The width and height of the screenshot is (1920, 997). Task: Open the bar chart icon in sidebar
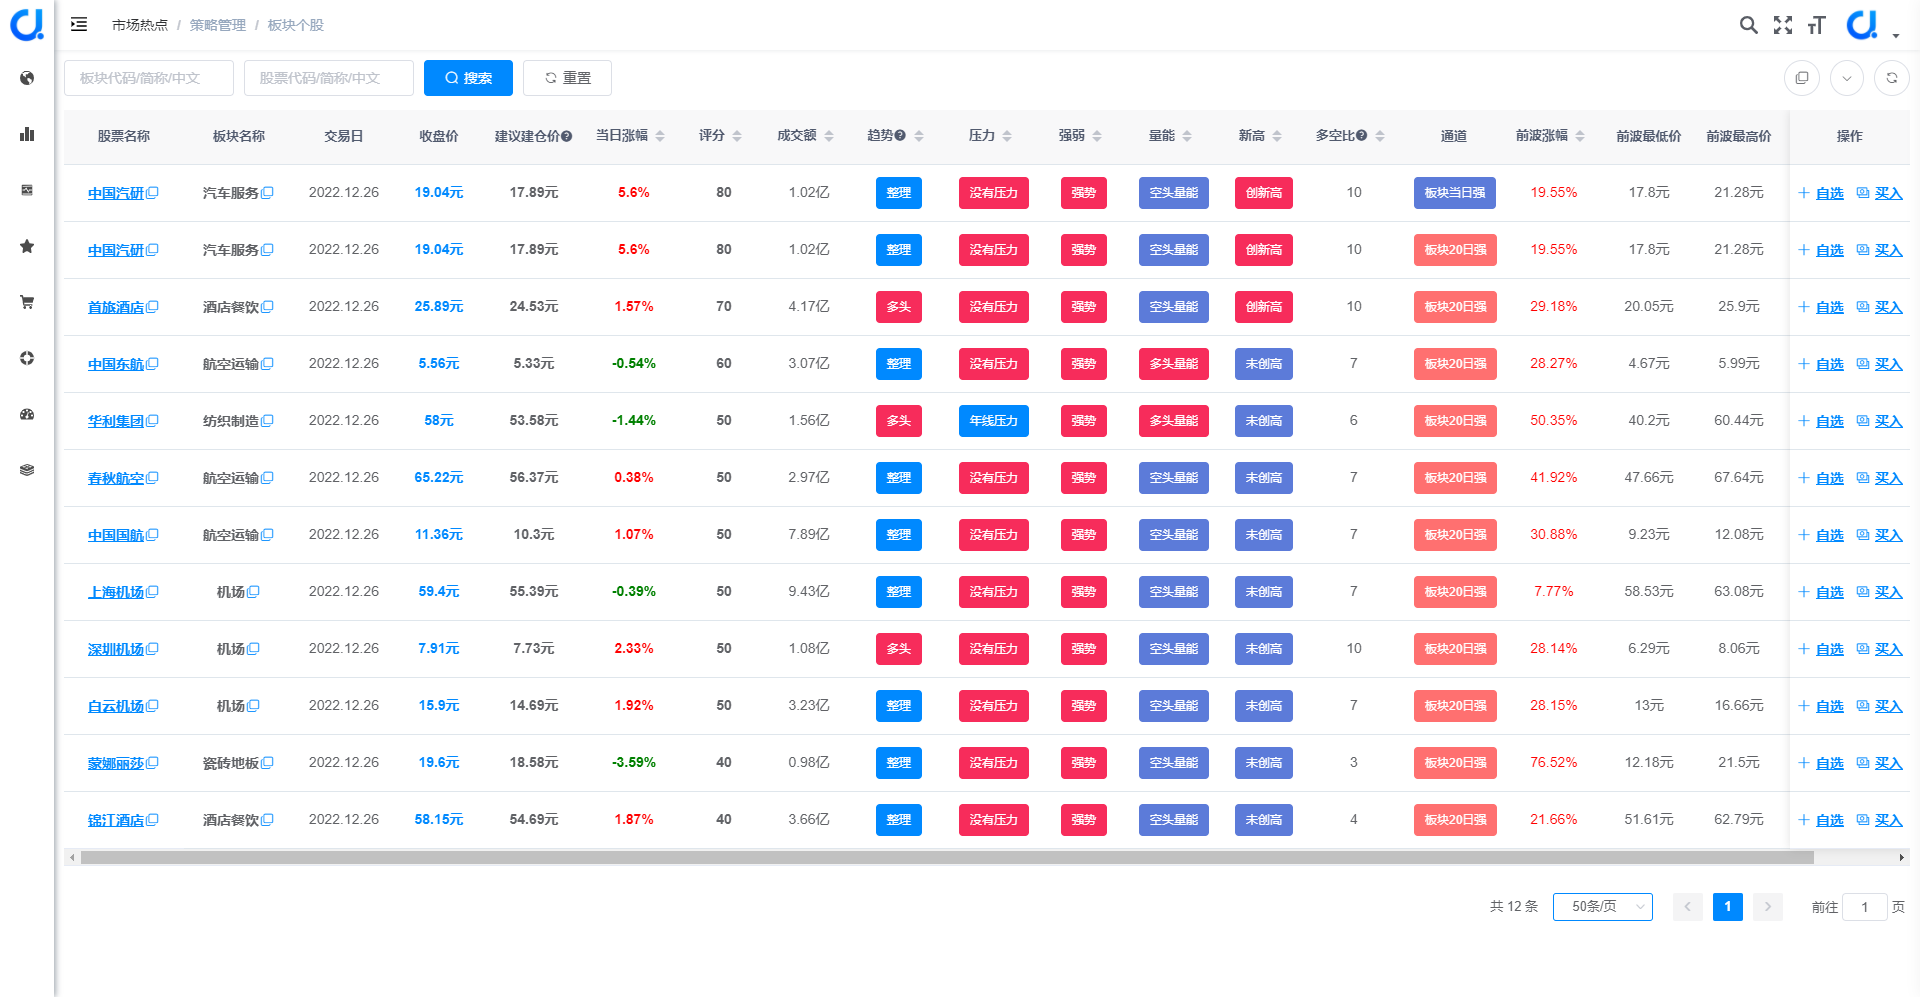click(x=27, y=134)
